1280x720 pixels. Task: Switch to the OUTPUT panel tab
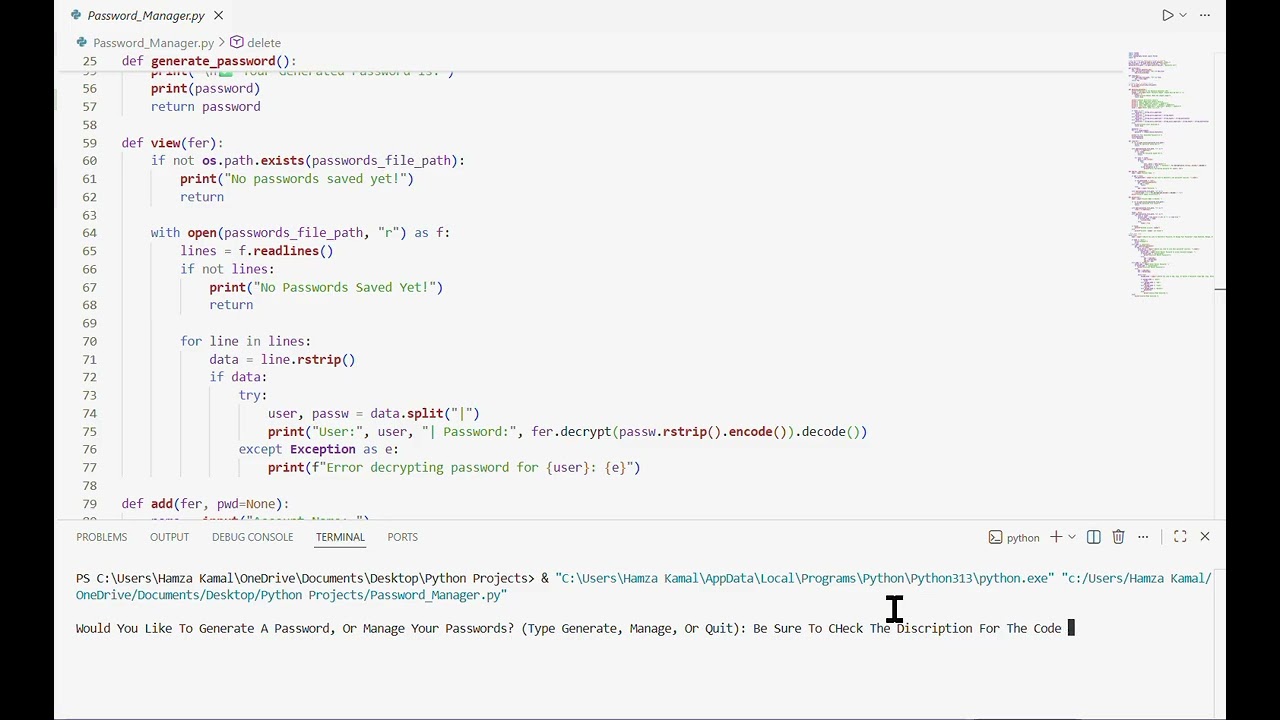point(169,537)
